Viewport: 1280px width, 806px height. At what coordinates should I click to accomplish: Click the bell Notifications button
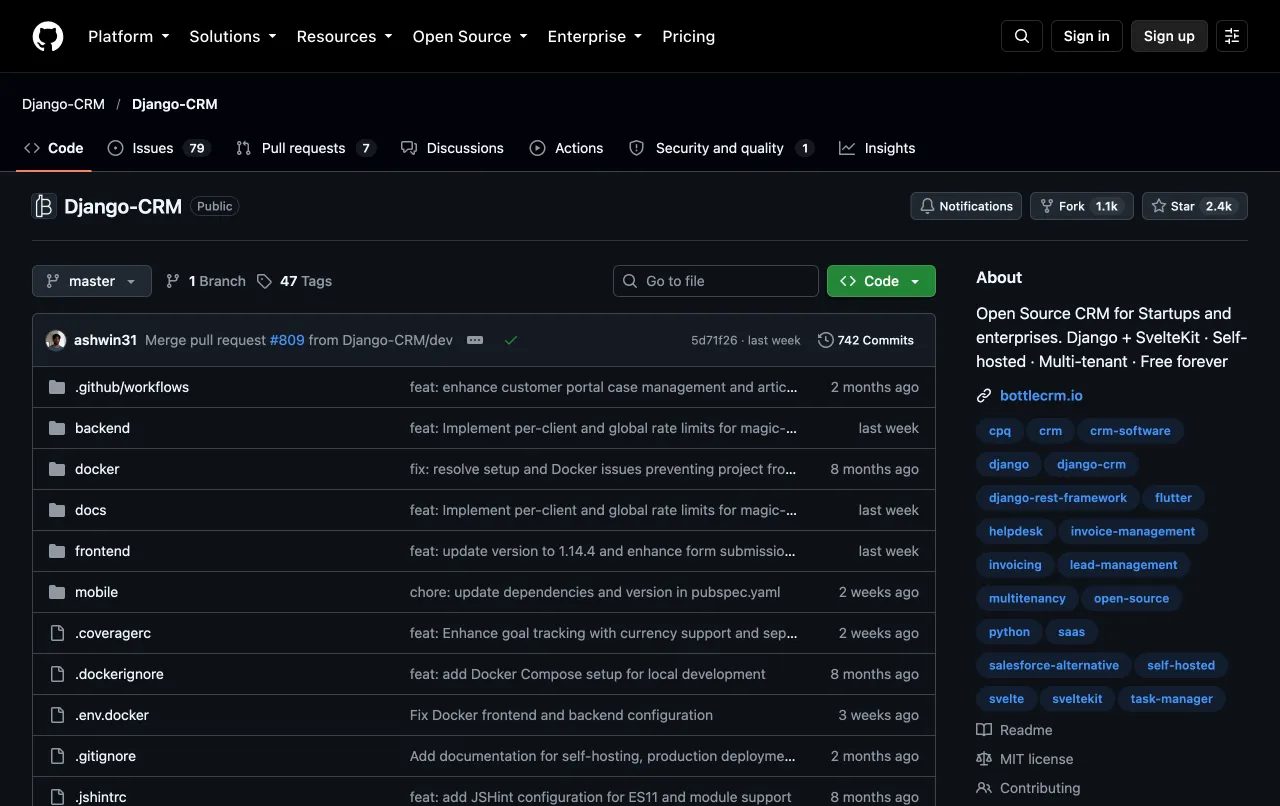coord(966,206)
